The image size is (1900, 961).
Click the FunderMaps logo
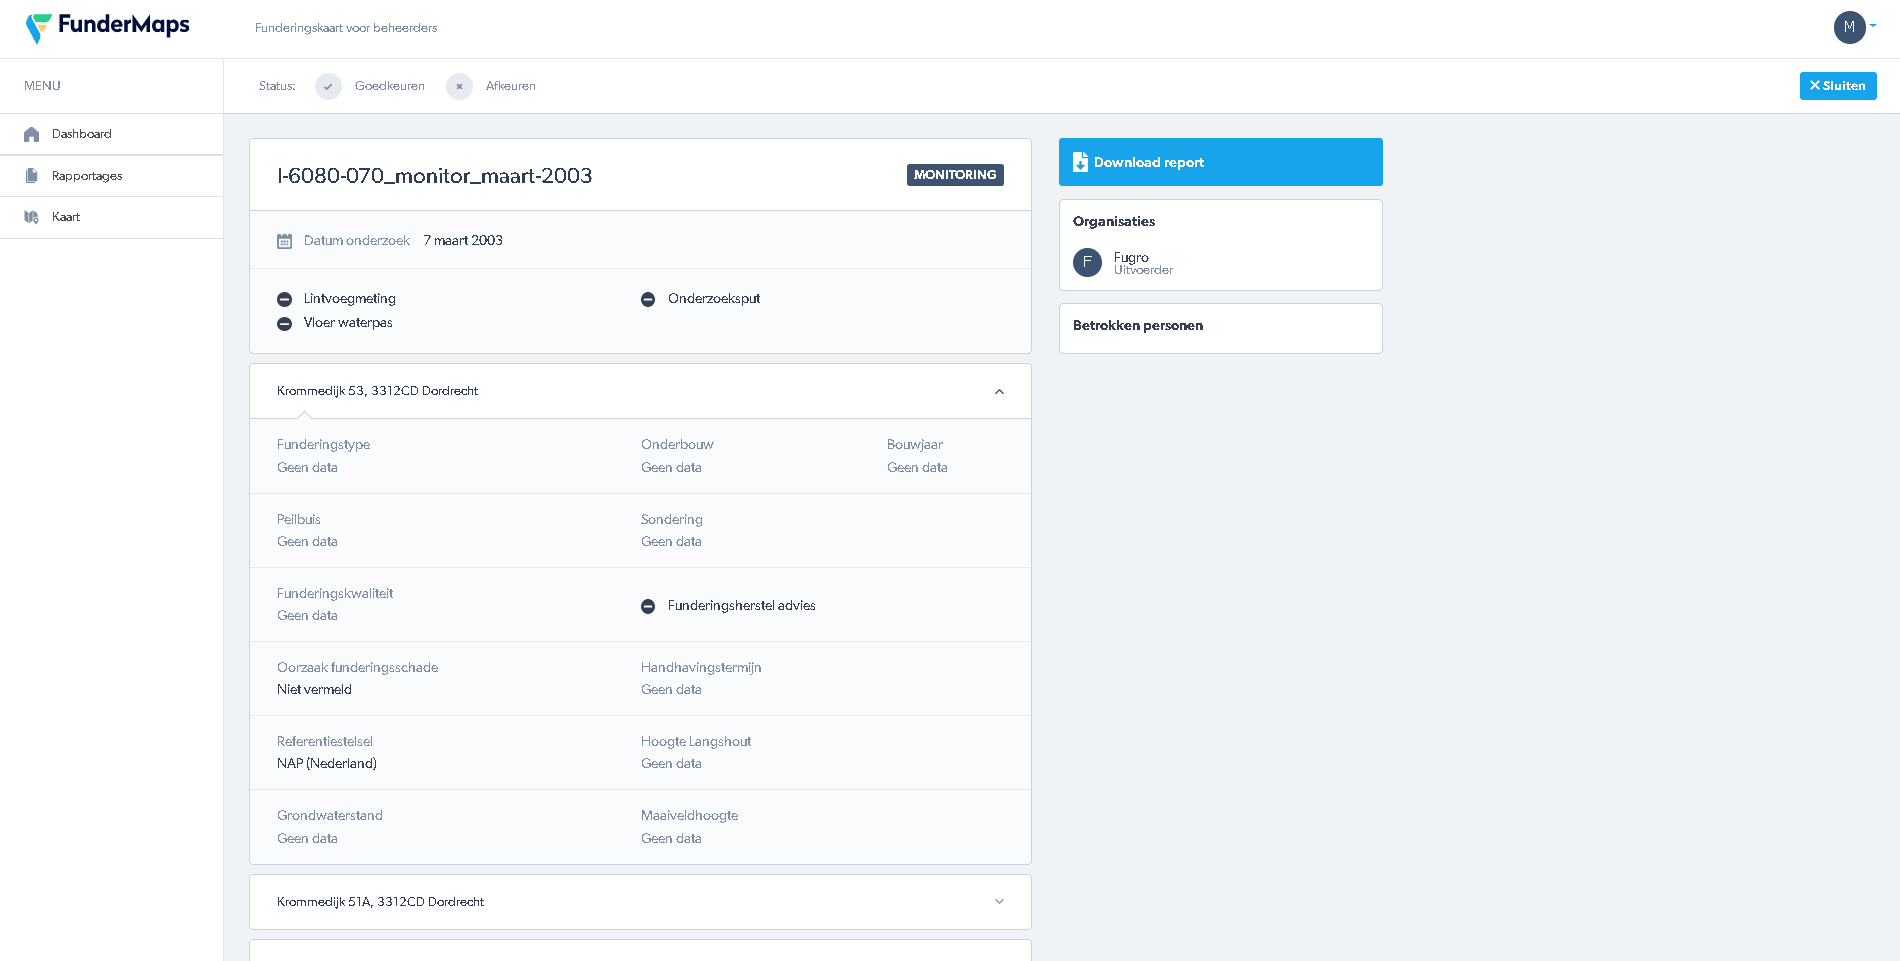108,27
